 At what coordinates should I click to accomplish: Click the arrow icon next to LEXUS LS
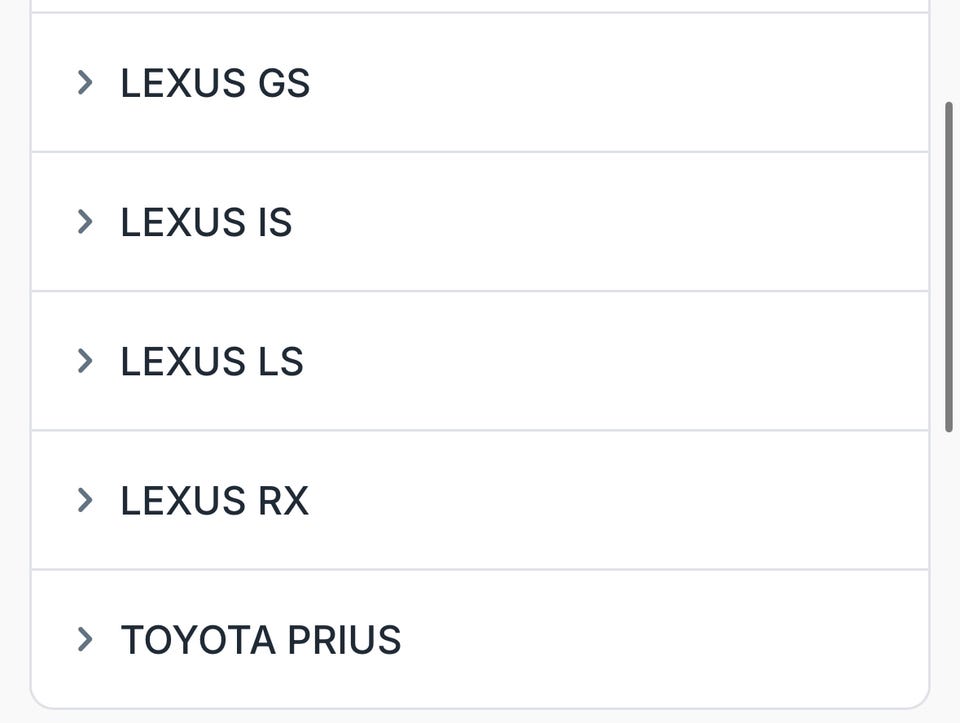point(85,360)
